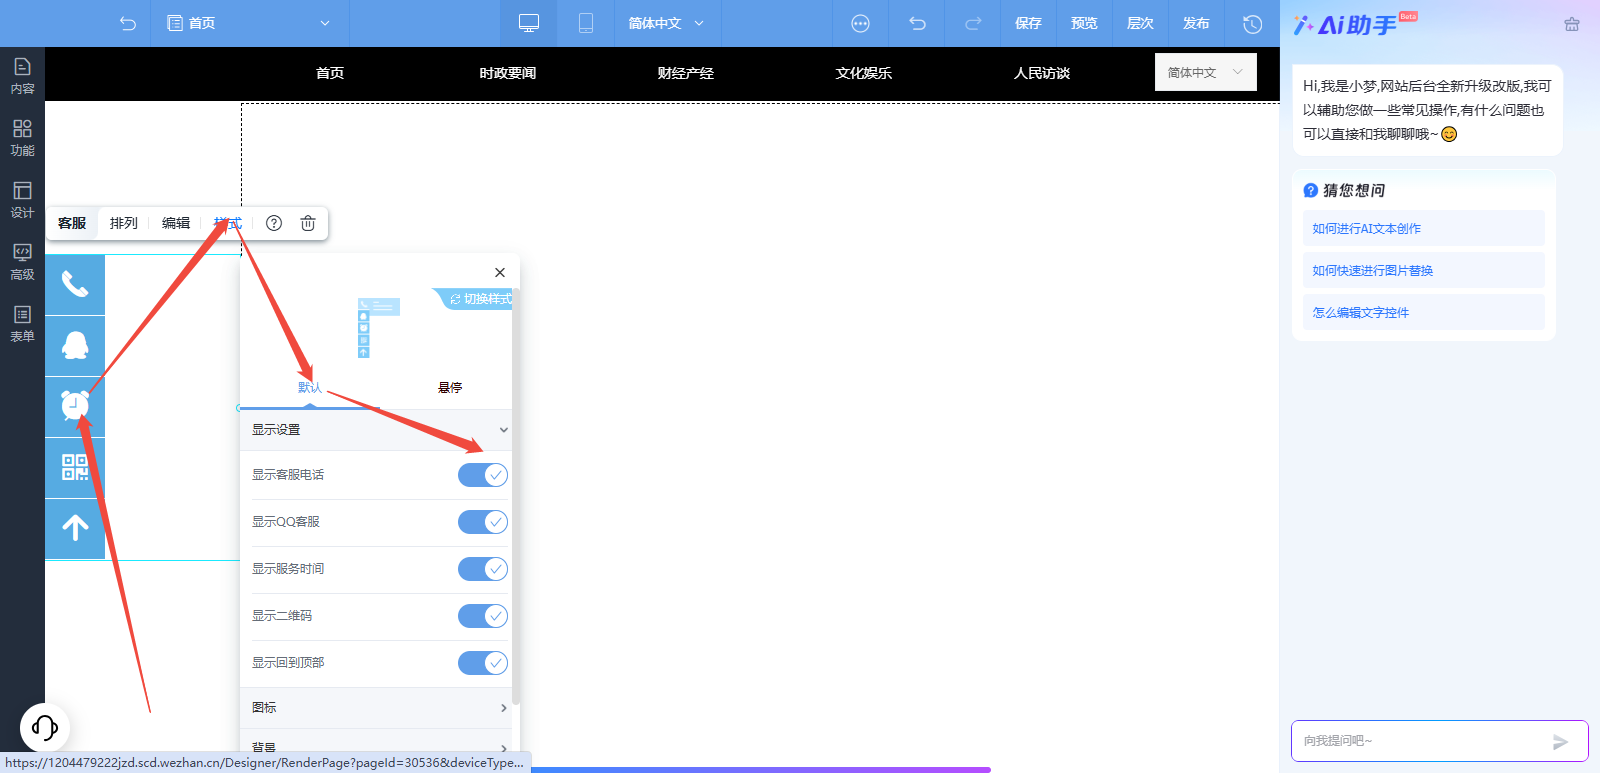Open the 简体中文 language dropdown in toolbar
Image resolution: width=1600 pixels, height=773 pixels.
coord(666,23)
